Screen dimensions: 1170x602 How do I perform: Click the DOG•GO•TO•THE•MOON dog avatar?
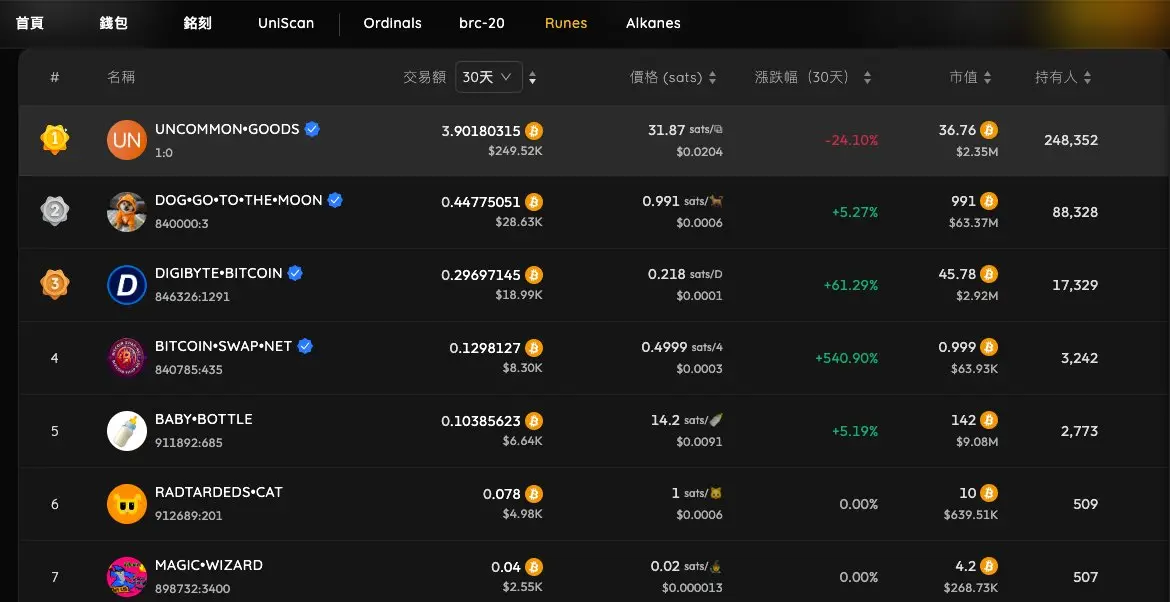click(127, 212)
